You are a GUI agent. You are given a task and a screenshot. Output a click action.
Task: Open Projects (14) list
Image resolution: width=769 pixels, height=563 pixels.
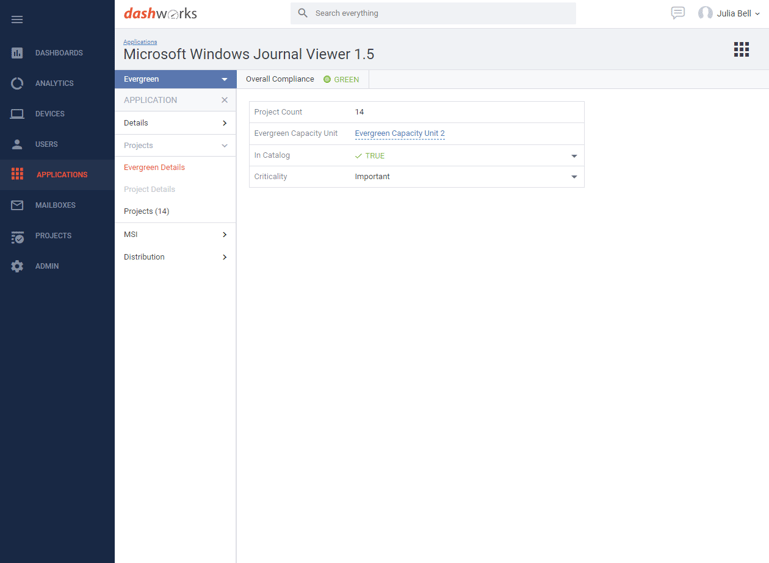(146, 211)
